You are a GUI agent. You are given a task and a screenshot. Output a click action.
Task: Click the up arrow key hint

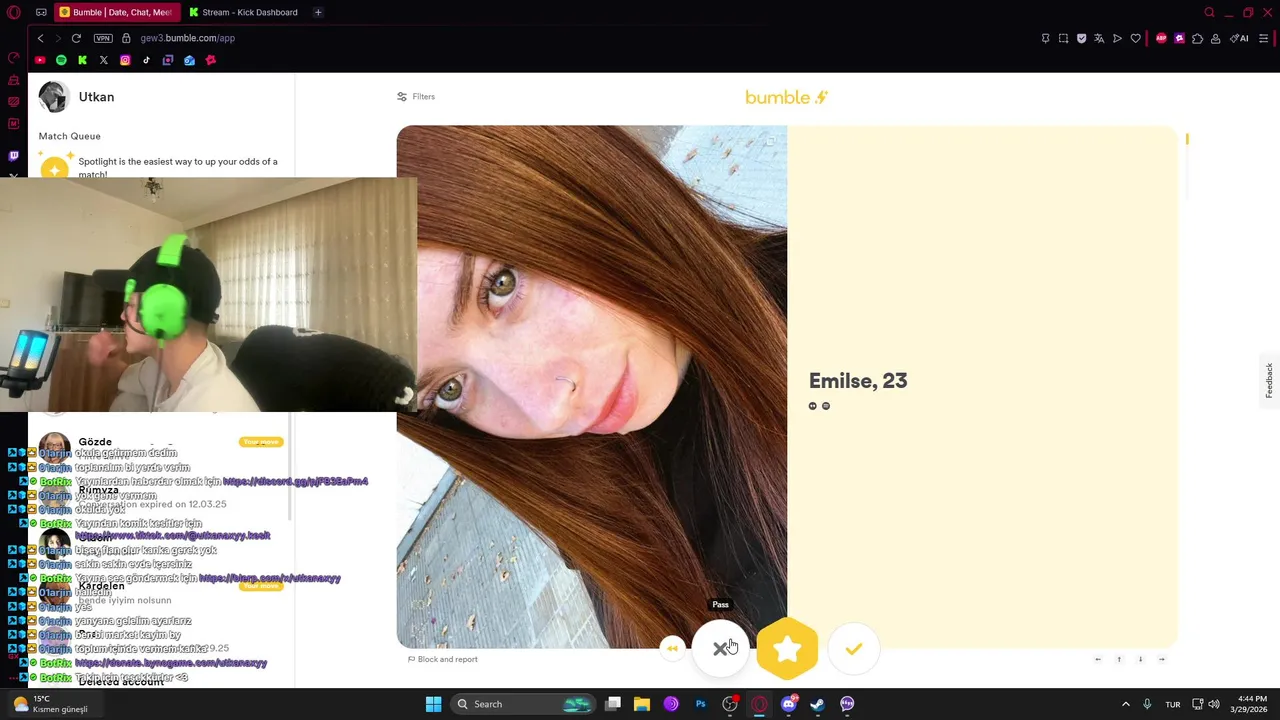click(1119, 659)
